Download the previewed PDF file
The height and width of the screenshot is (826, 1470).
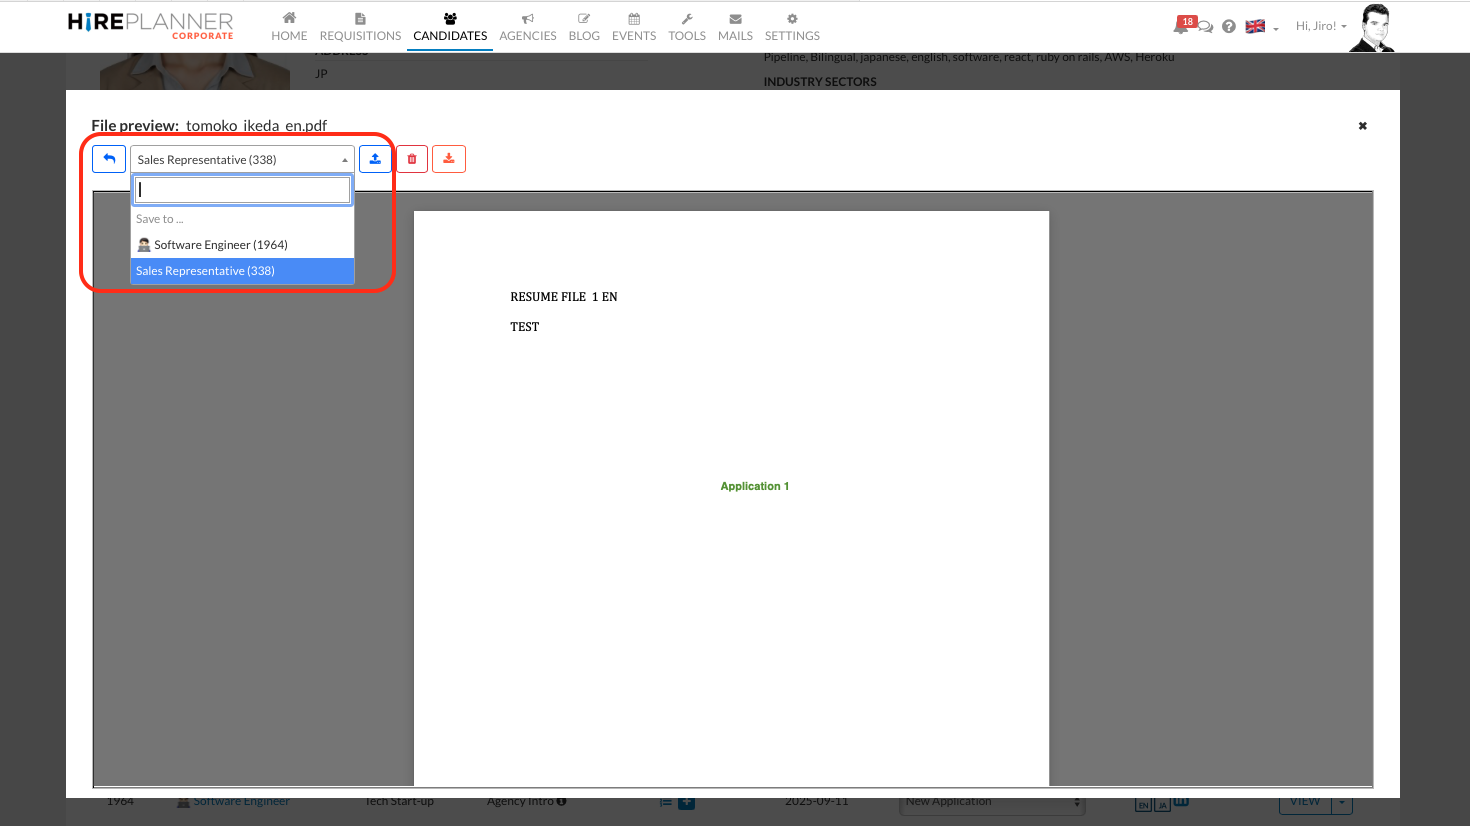pyautogui.click(x=449, y=159)
